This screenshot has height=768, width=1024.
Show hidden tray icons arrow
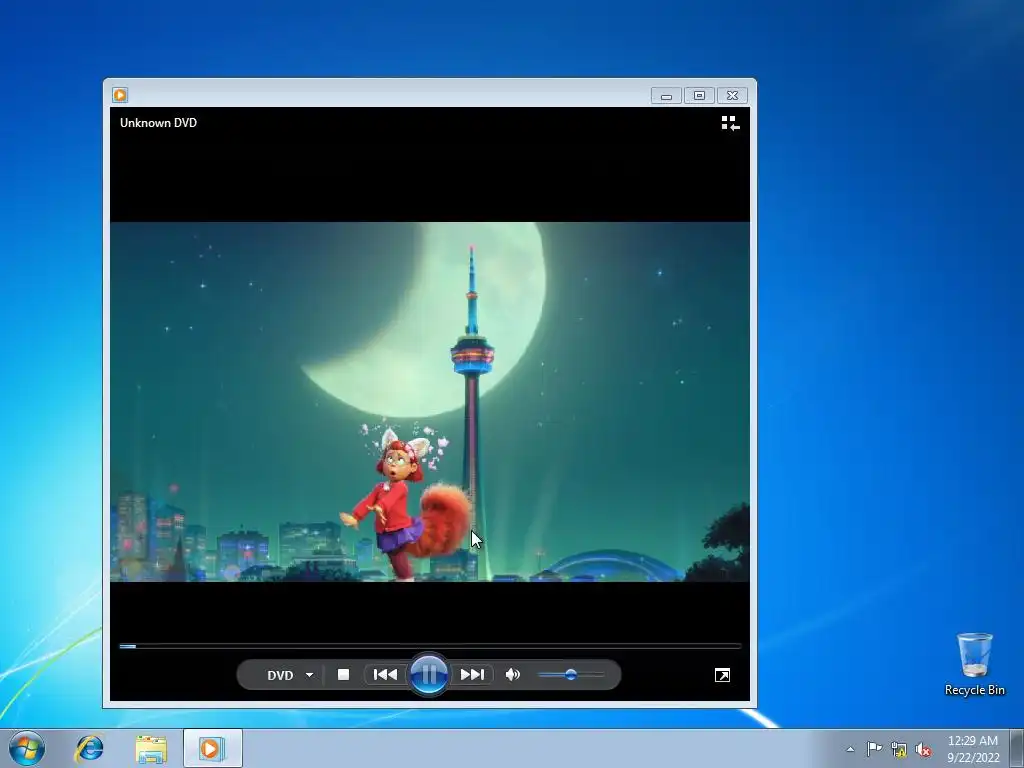coord(850,749)
